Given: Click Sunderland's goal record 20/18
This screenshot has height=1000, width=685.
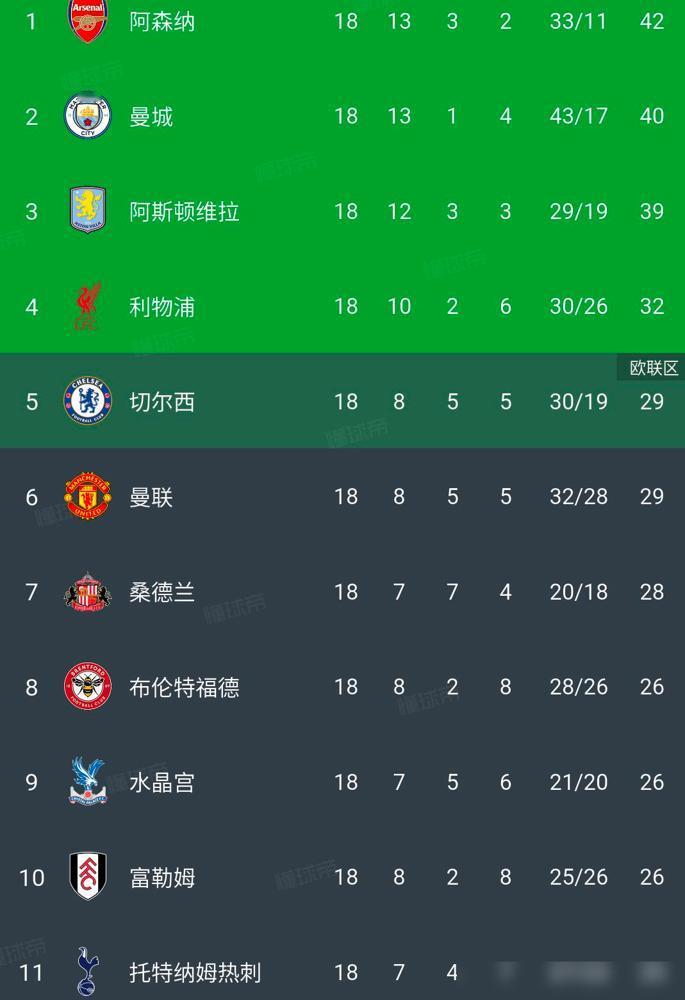Looking at the screenshot, I should (578, 592).
